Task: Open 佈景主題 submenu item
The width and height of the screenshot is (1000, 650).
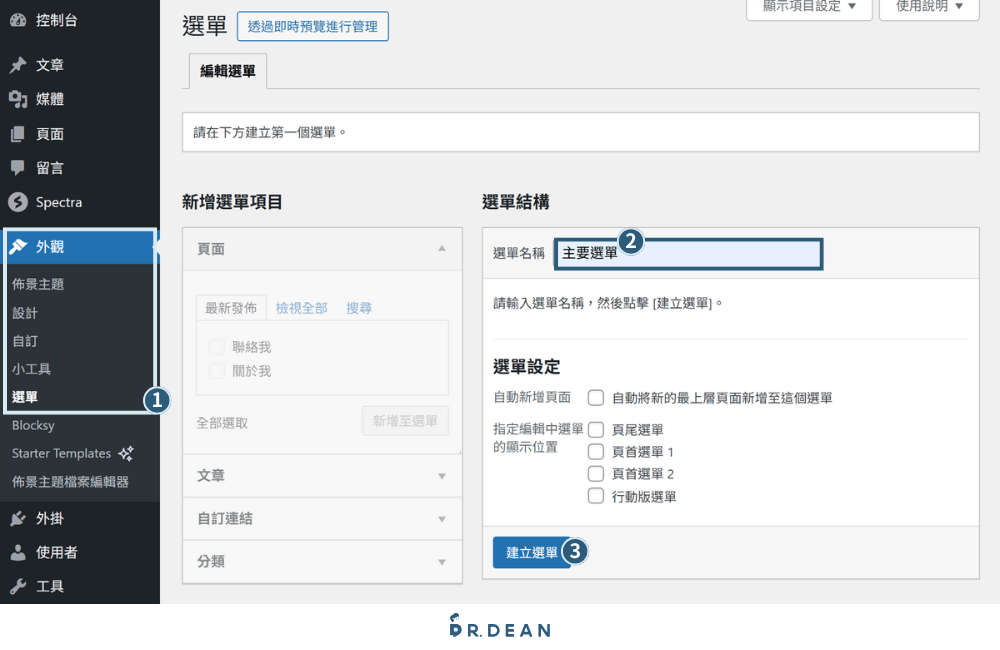Action: 38,284
